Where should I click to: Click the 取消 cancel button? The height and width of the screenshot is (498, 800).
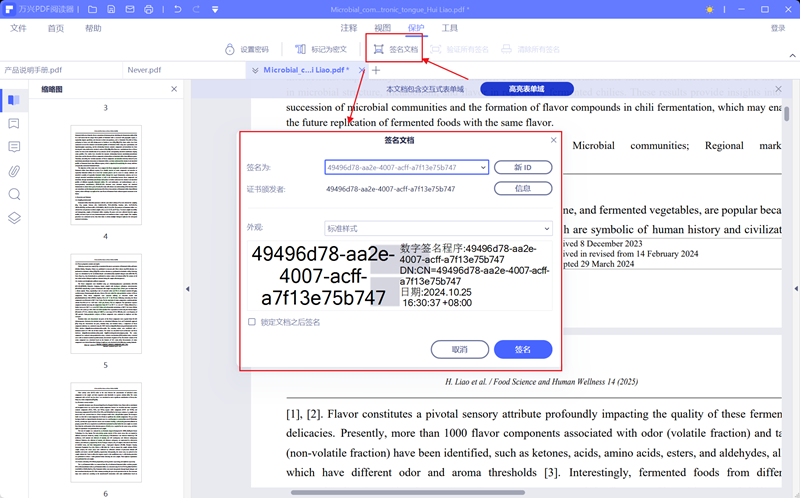tap(460, 350)
